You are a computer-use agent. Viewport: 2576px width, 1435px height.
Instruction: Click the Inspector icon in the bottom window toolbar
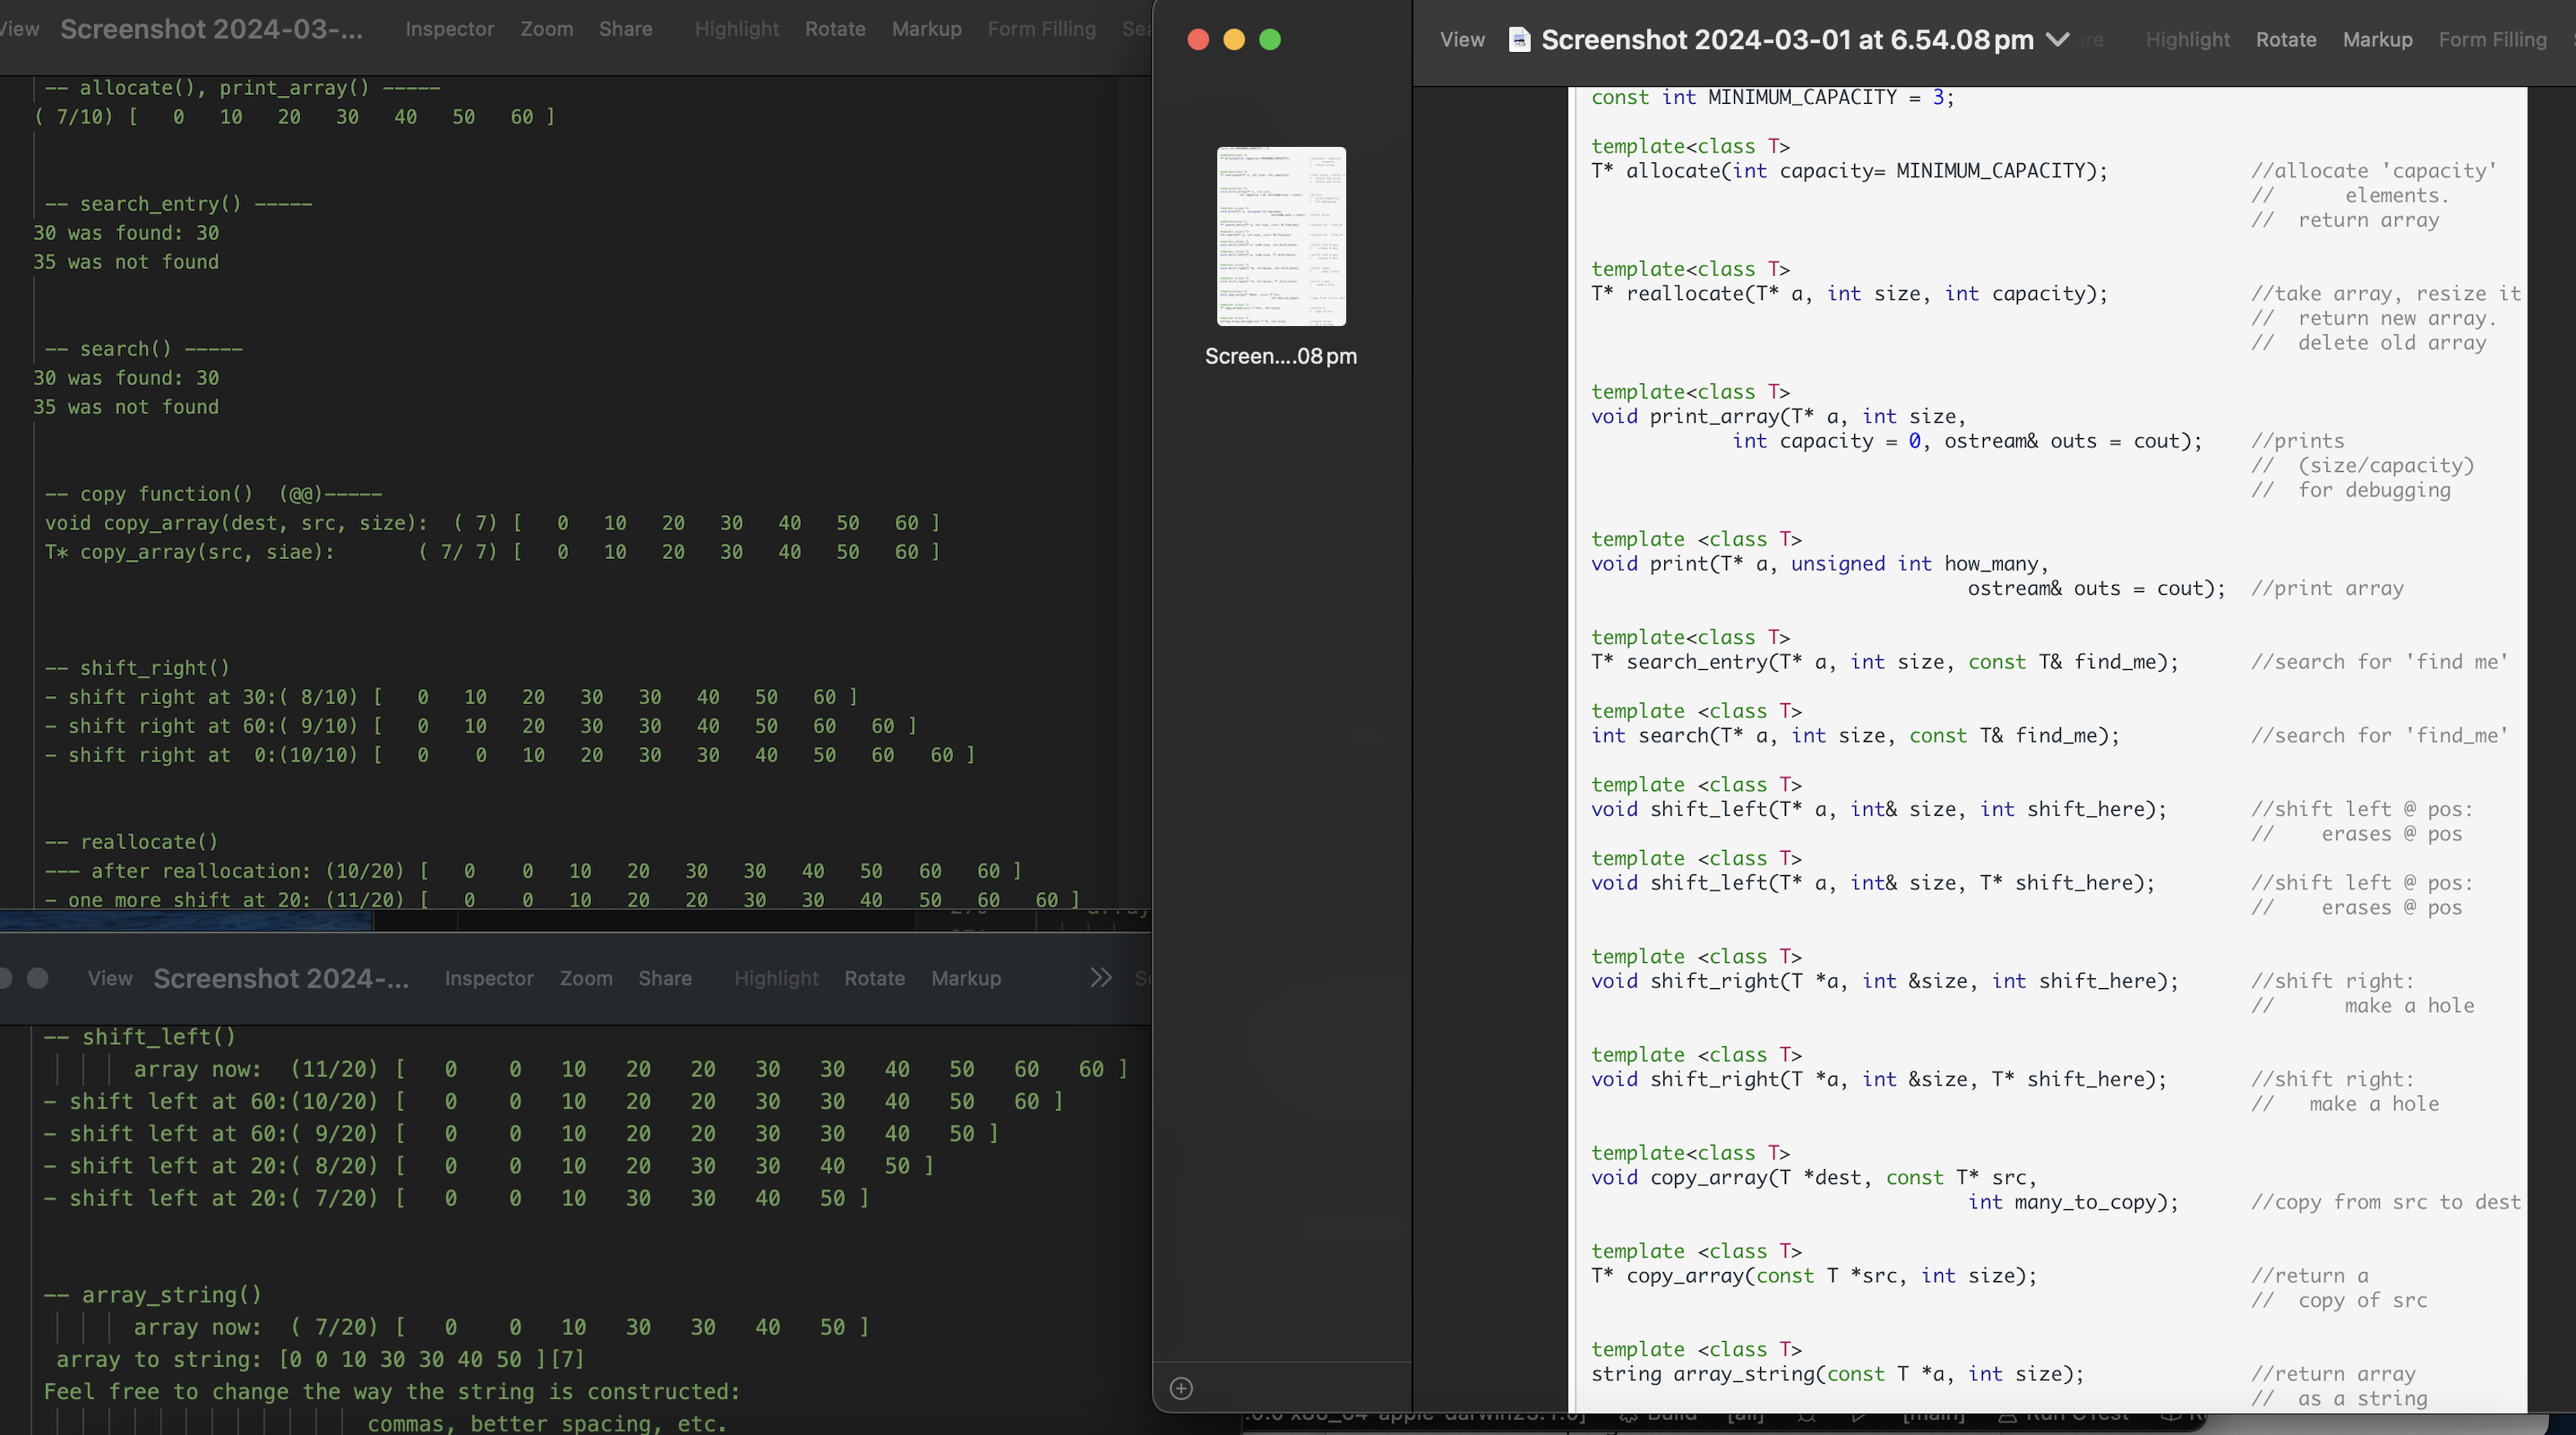click(x=488, y=978)
